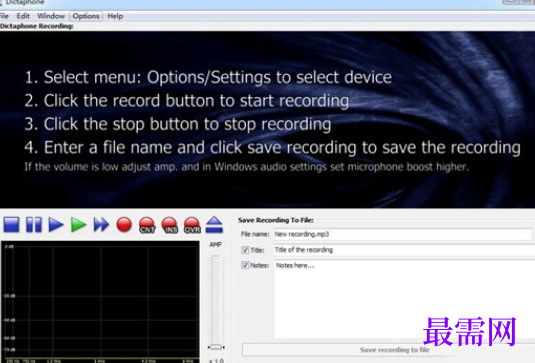Click the green Play arrow button
The width and height of the screenshot is (535, 363).
[x=78, y=225]
